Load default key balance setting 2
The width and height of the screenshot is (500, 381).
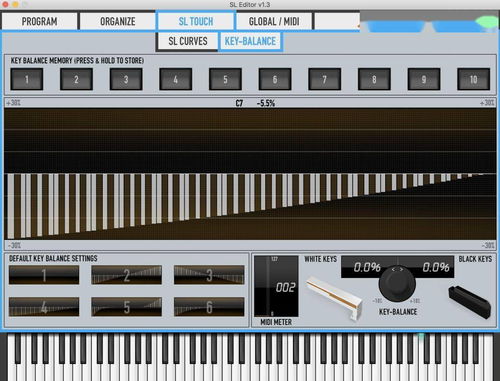click(127, 275)
